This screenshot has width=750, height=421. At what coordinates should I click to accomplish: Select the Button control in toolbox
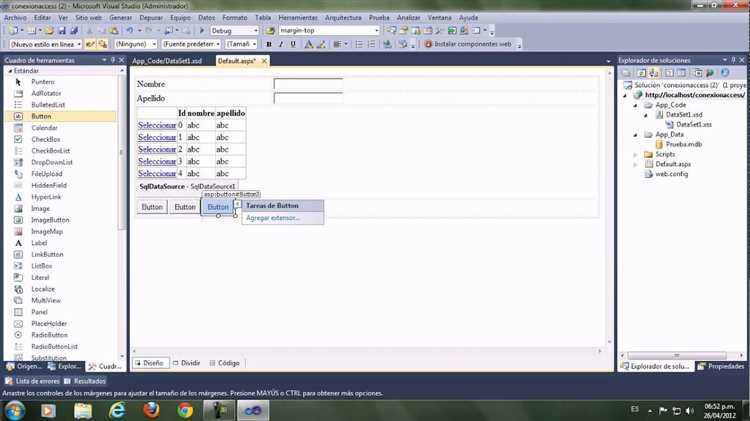(x=61, y=116)
